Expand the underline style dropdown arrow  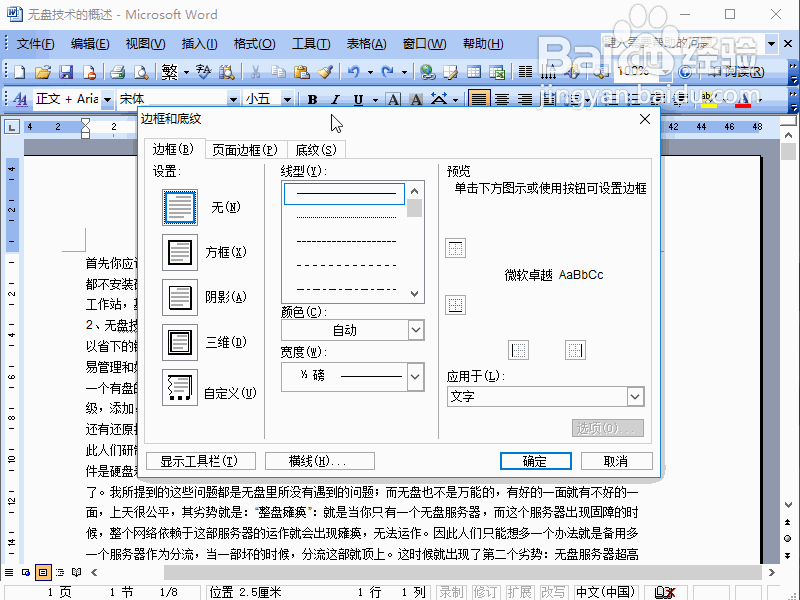[375, 99]
